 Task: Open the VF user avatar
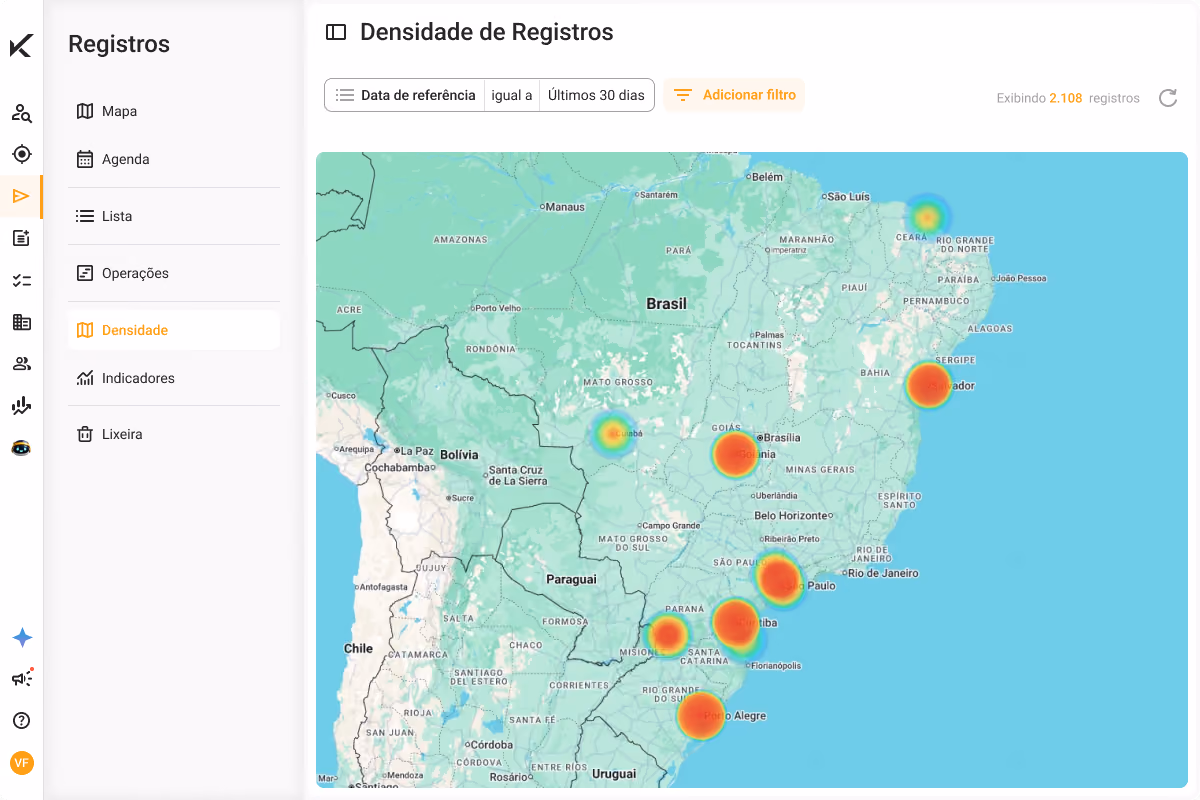22,763
